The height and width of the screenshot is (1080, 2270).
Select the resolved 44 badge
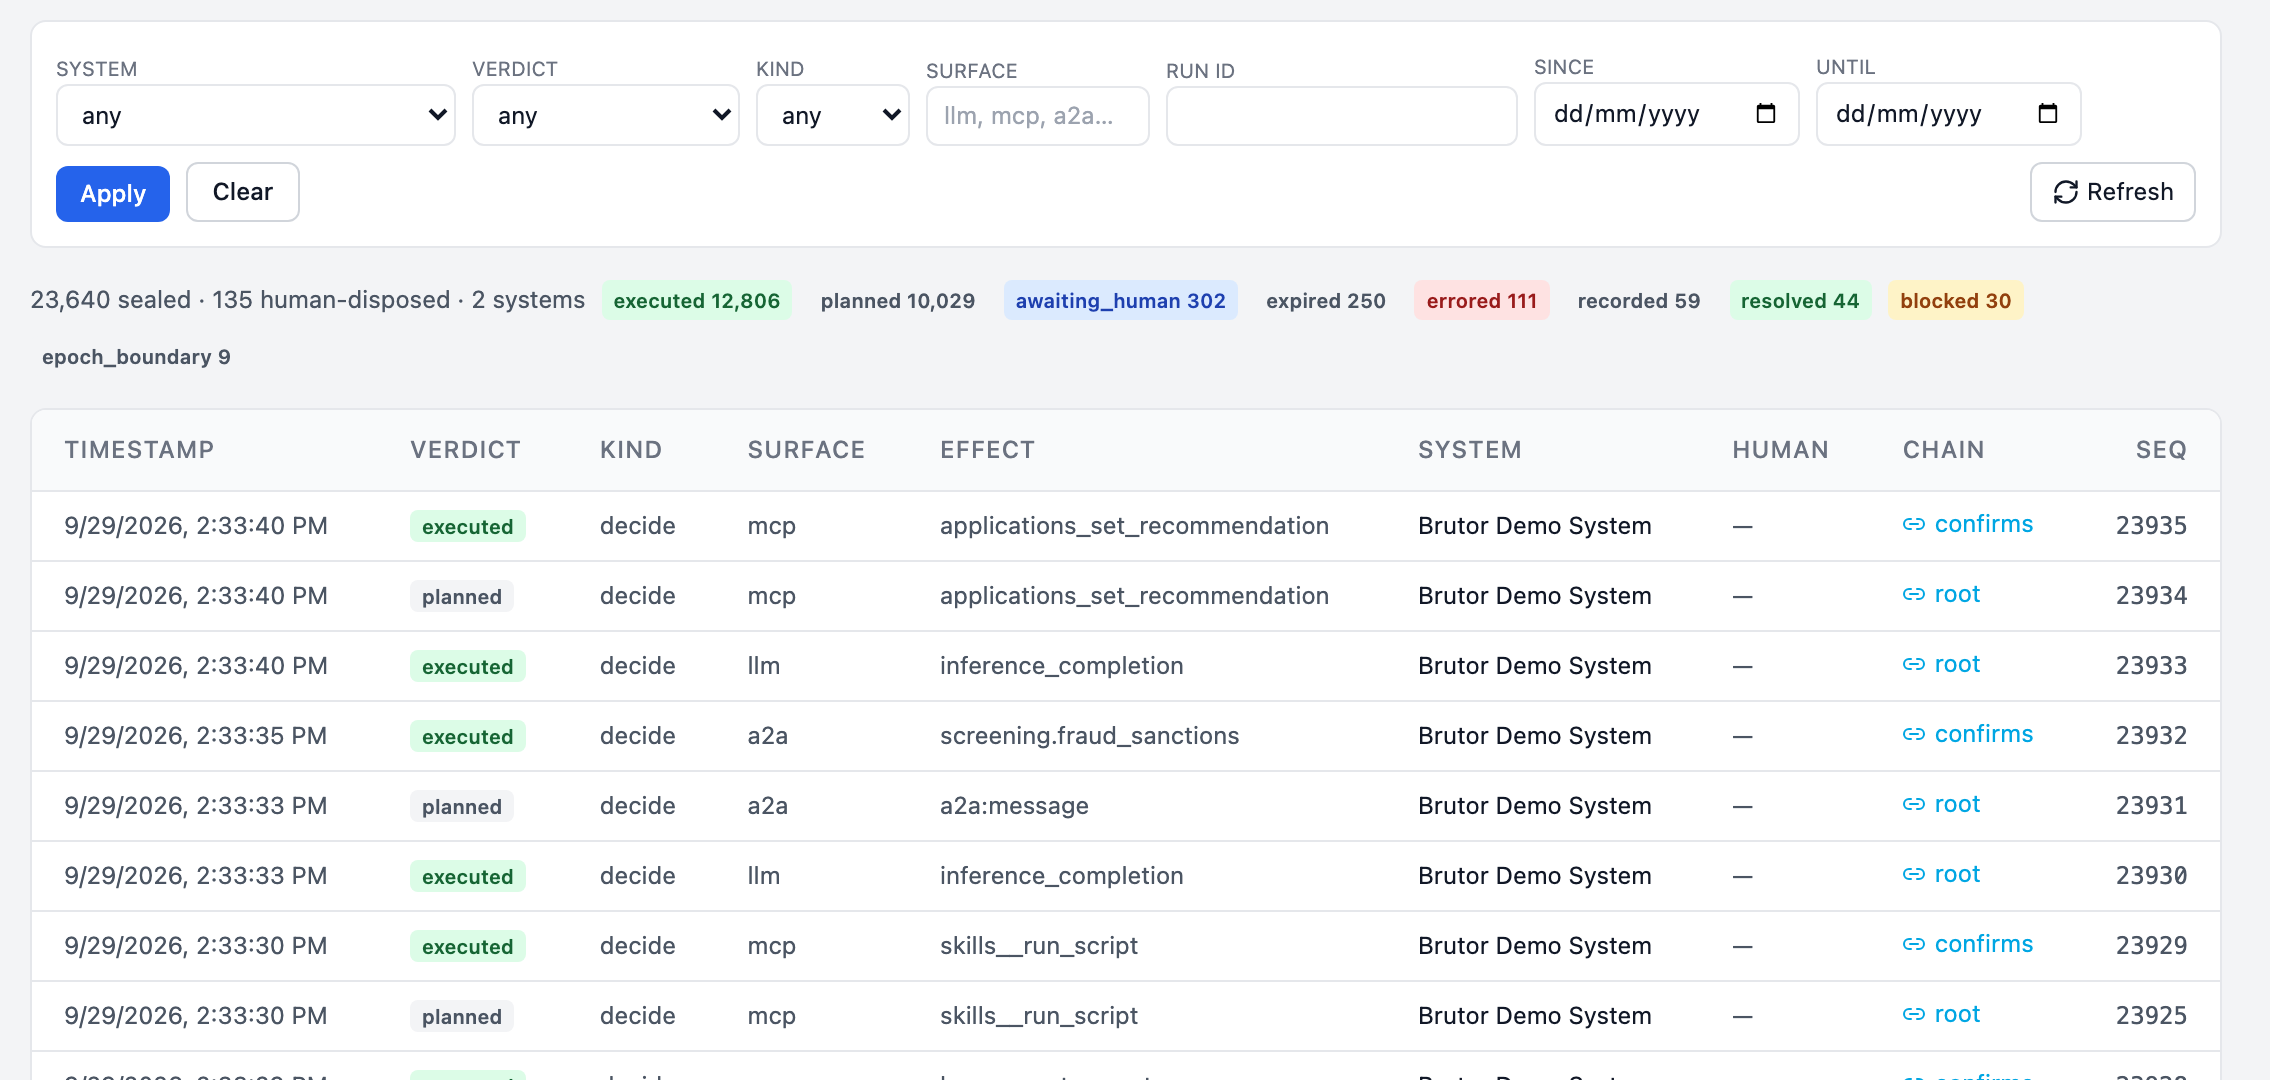tap(1800, 301)
